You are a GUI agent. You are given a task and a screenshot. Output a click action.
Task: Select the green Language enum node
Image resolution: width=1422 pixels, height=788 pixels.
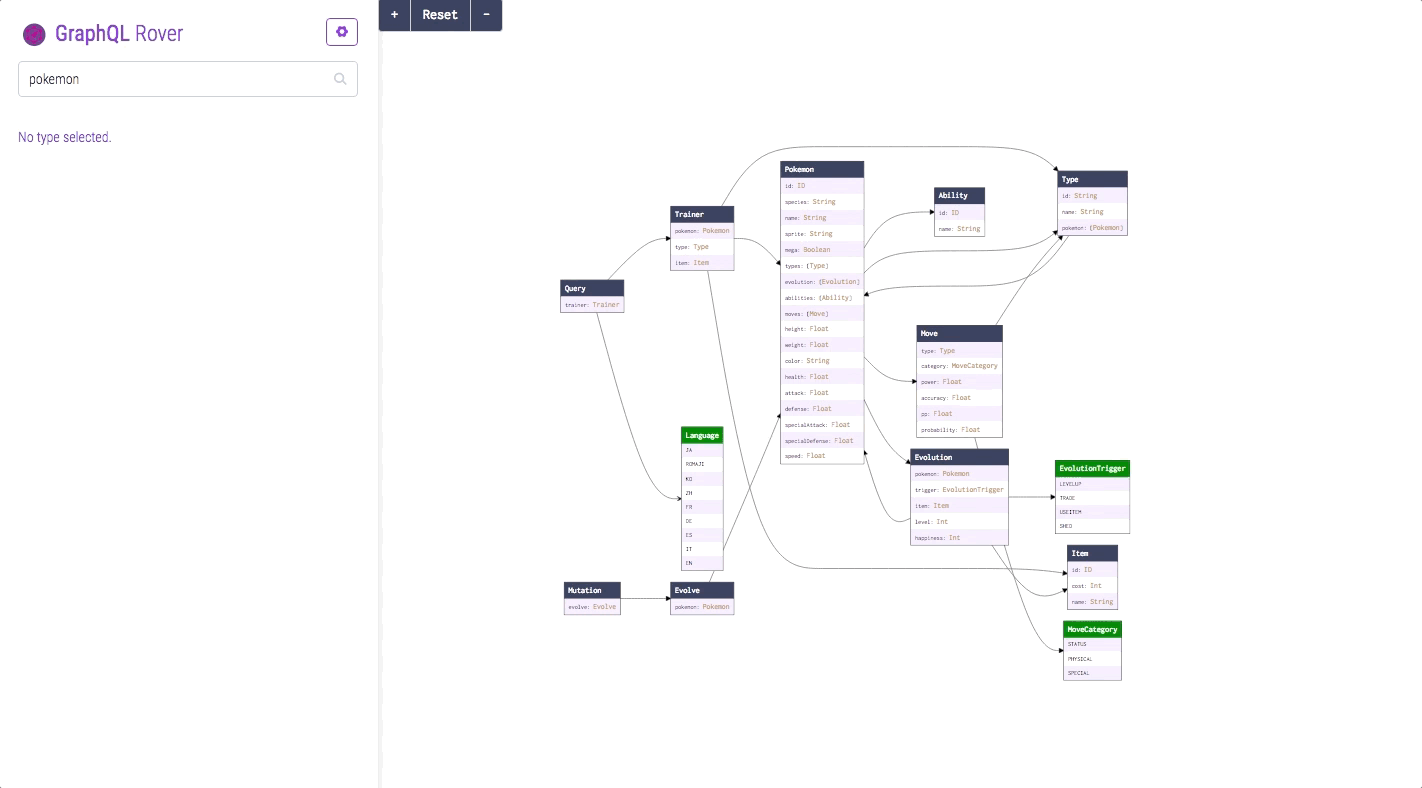(701, 435)
